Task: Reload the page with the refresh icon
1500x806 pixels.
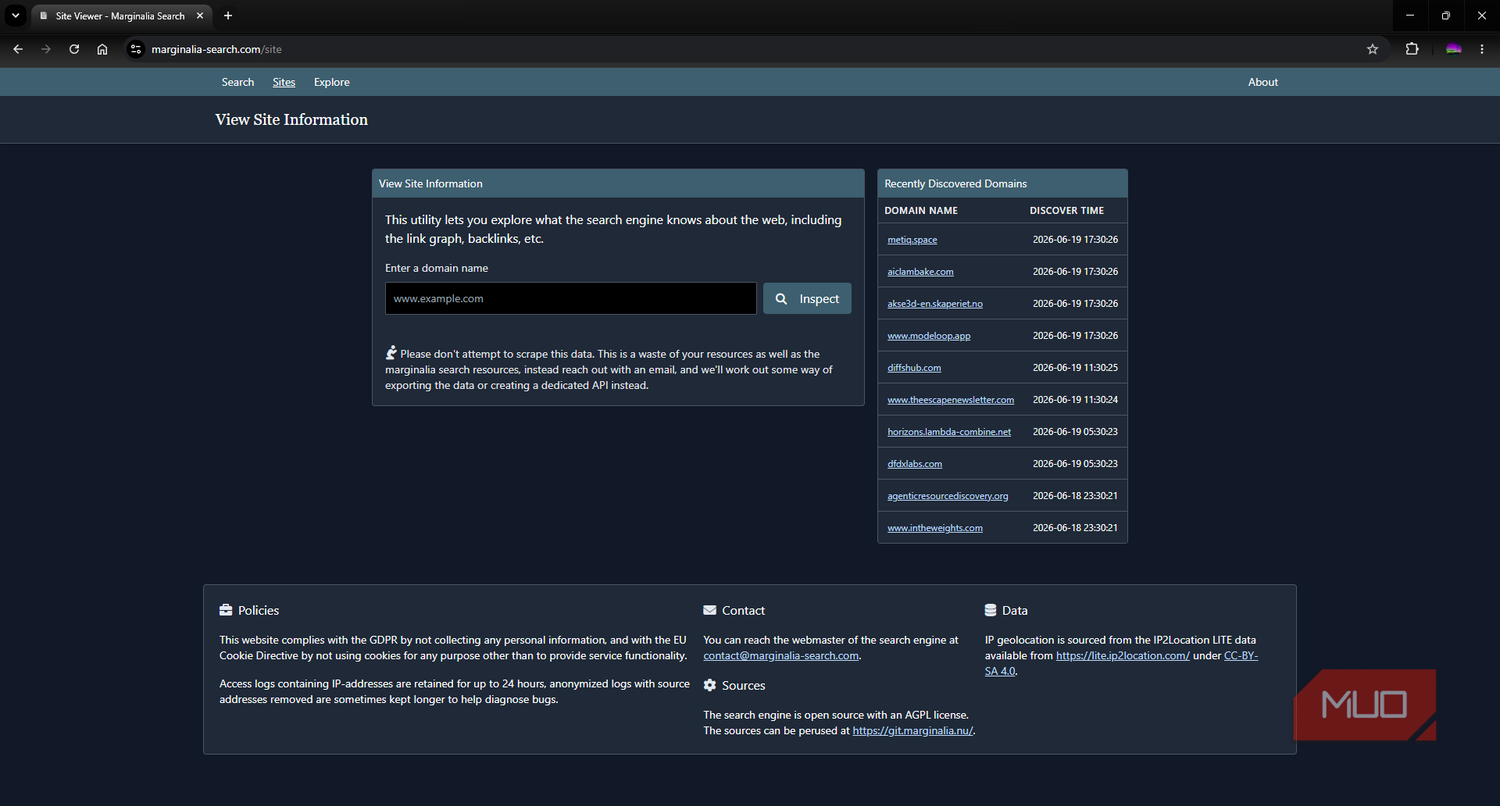Action: pyautogui.click(x=74, y=49)
